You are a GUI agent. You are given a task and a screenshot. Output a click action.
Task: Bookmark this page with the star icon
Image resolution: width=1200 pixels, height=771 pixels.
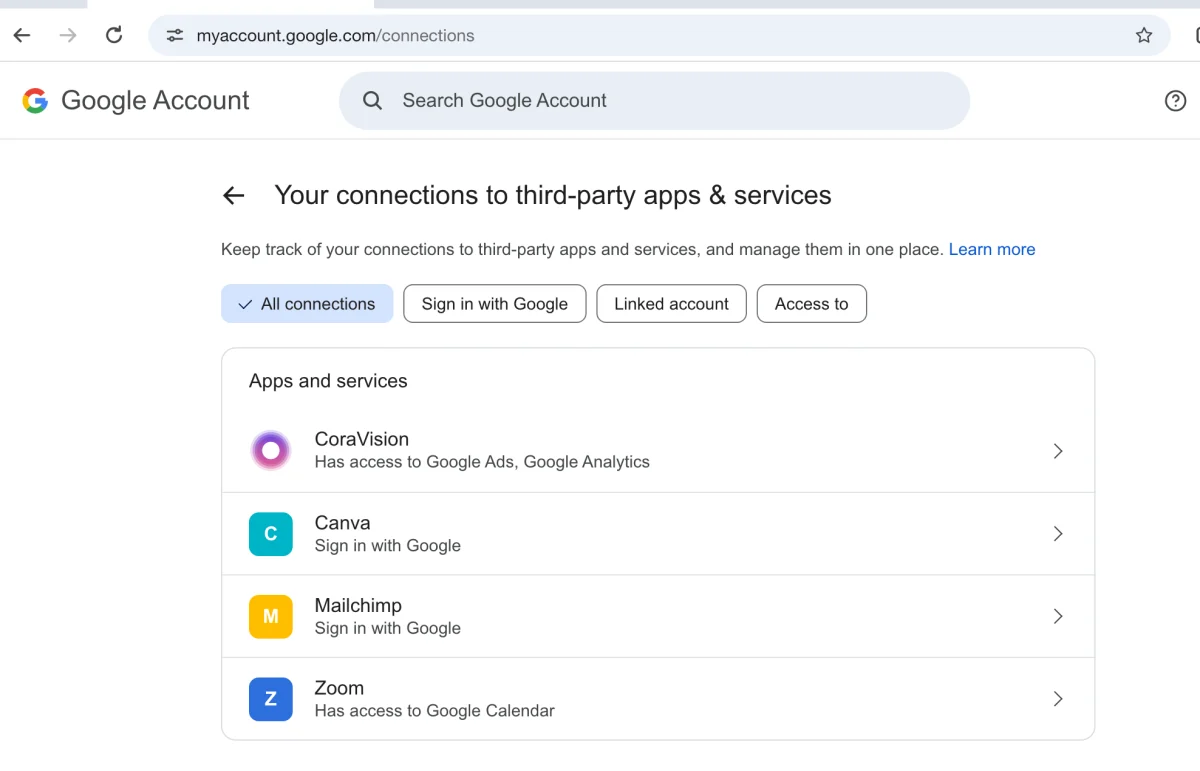click(x=1144, y=35)
